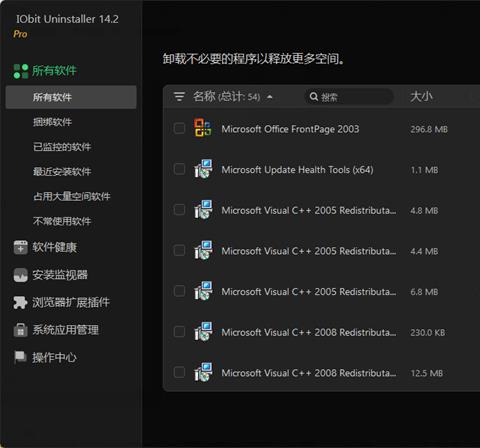Click the icon of the 230.0 KB Visual C++ 2008 row

pos(203,331)
